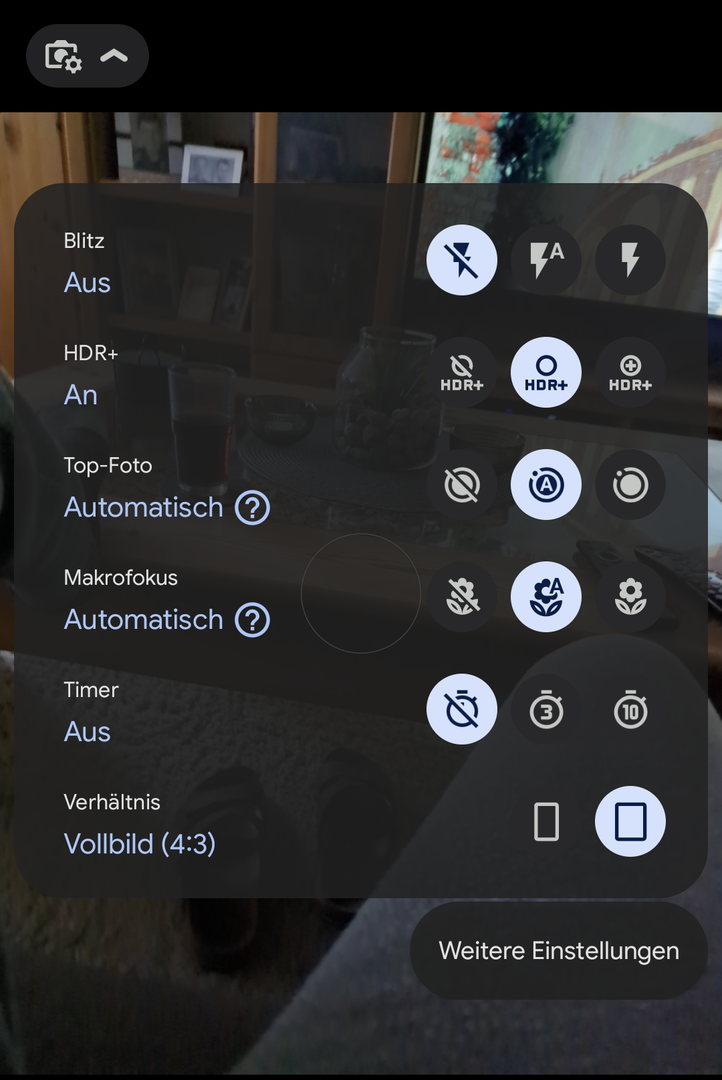Viewport: 722px width, 1080px height.
Task: Choose tall 16:9 aspect ratio
Action: (546, 822)
